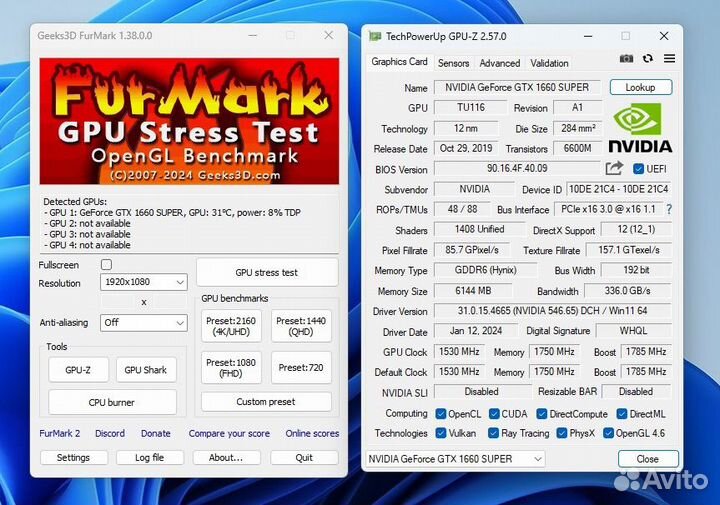Switch to the Graphics Card tab
Screen dimensions: 720x505
[399, 62]
